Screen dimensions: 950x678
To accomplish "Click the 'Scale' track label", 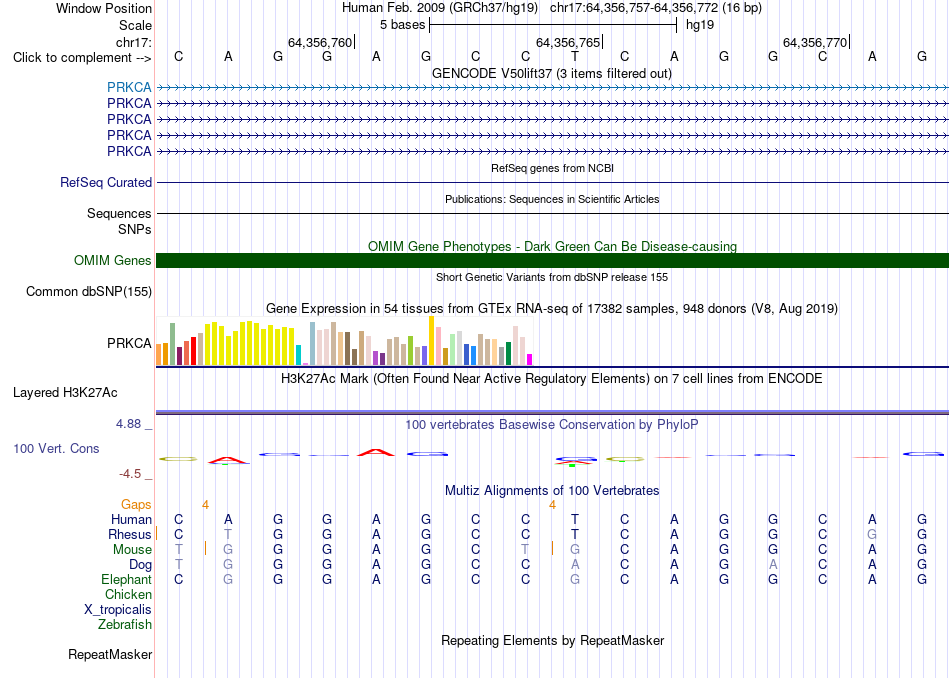I will click(x=135, y=25).
